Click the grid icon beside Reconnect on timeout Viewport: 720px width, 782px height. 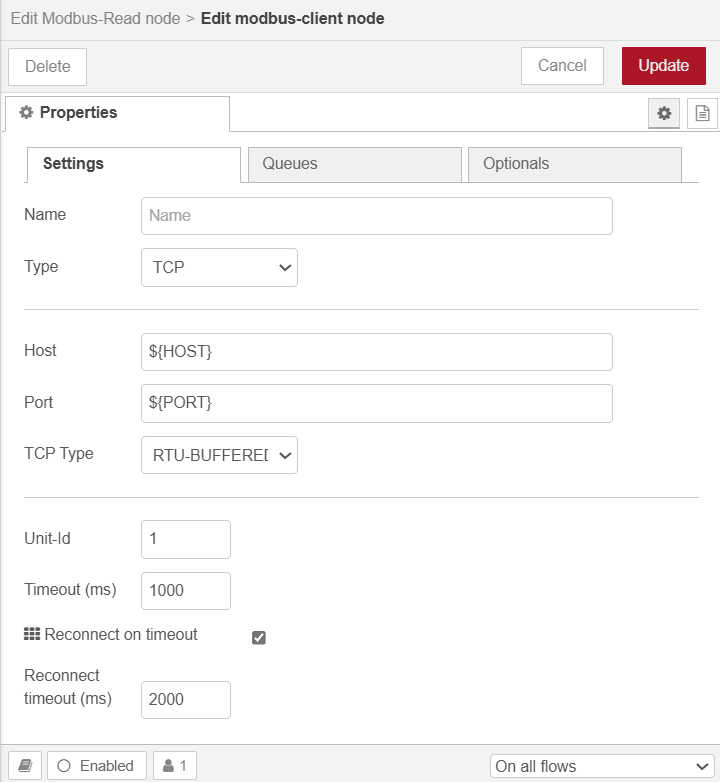click(x=32, y=634)
